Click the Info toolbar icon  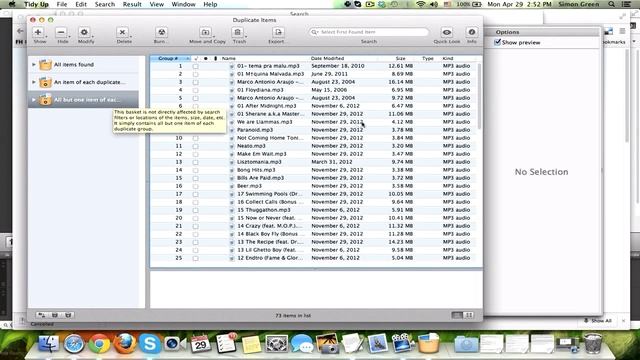coord(471,32)
